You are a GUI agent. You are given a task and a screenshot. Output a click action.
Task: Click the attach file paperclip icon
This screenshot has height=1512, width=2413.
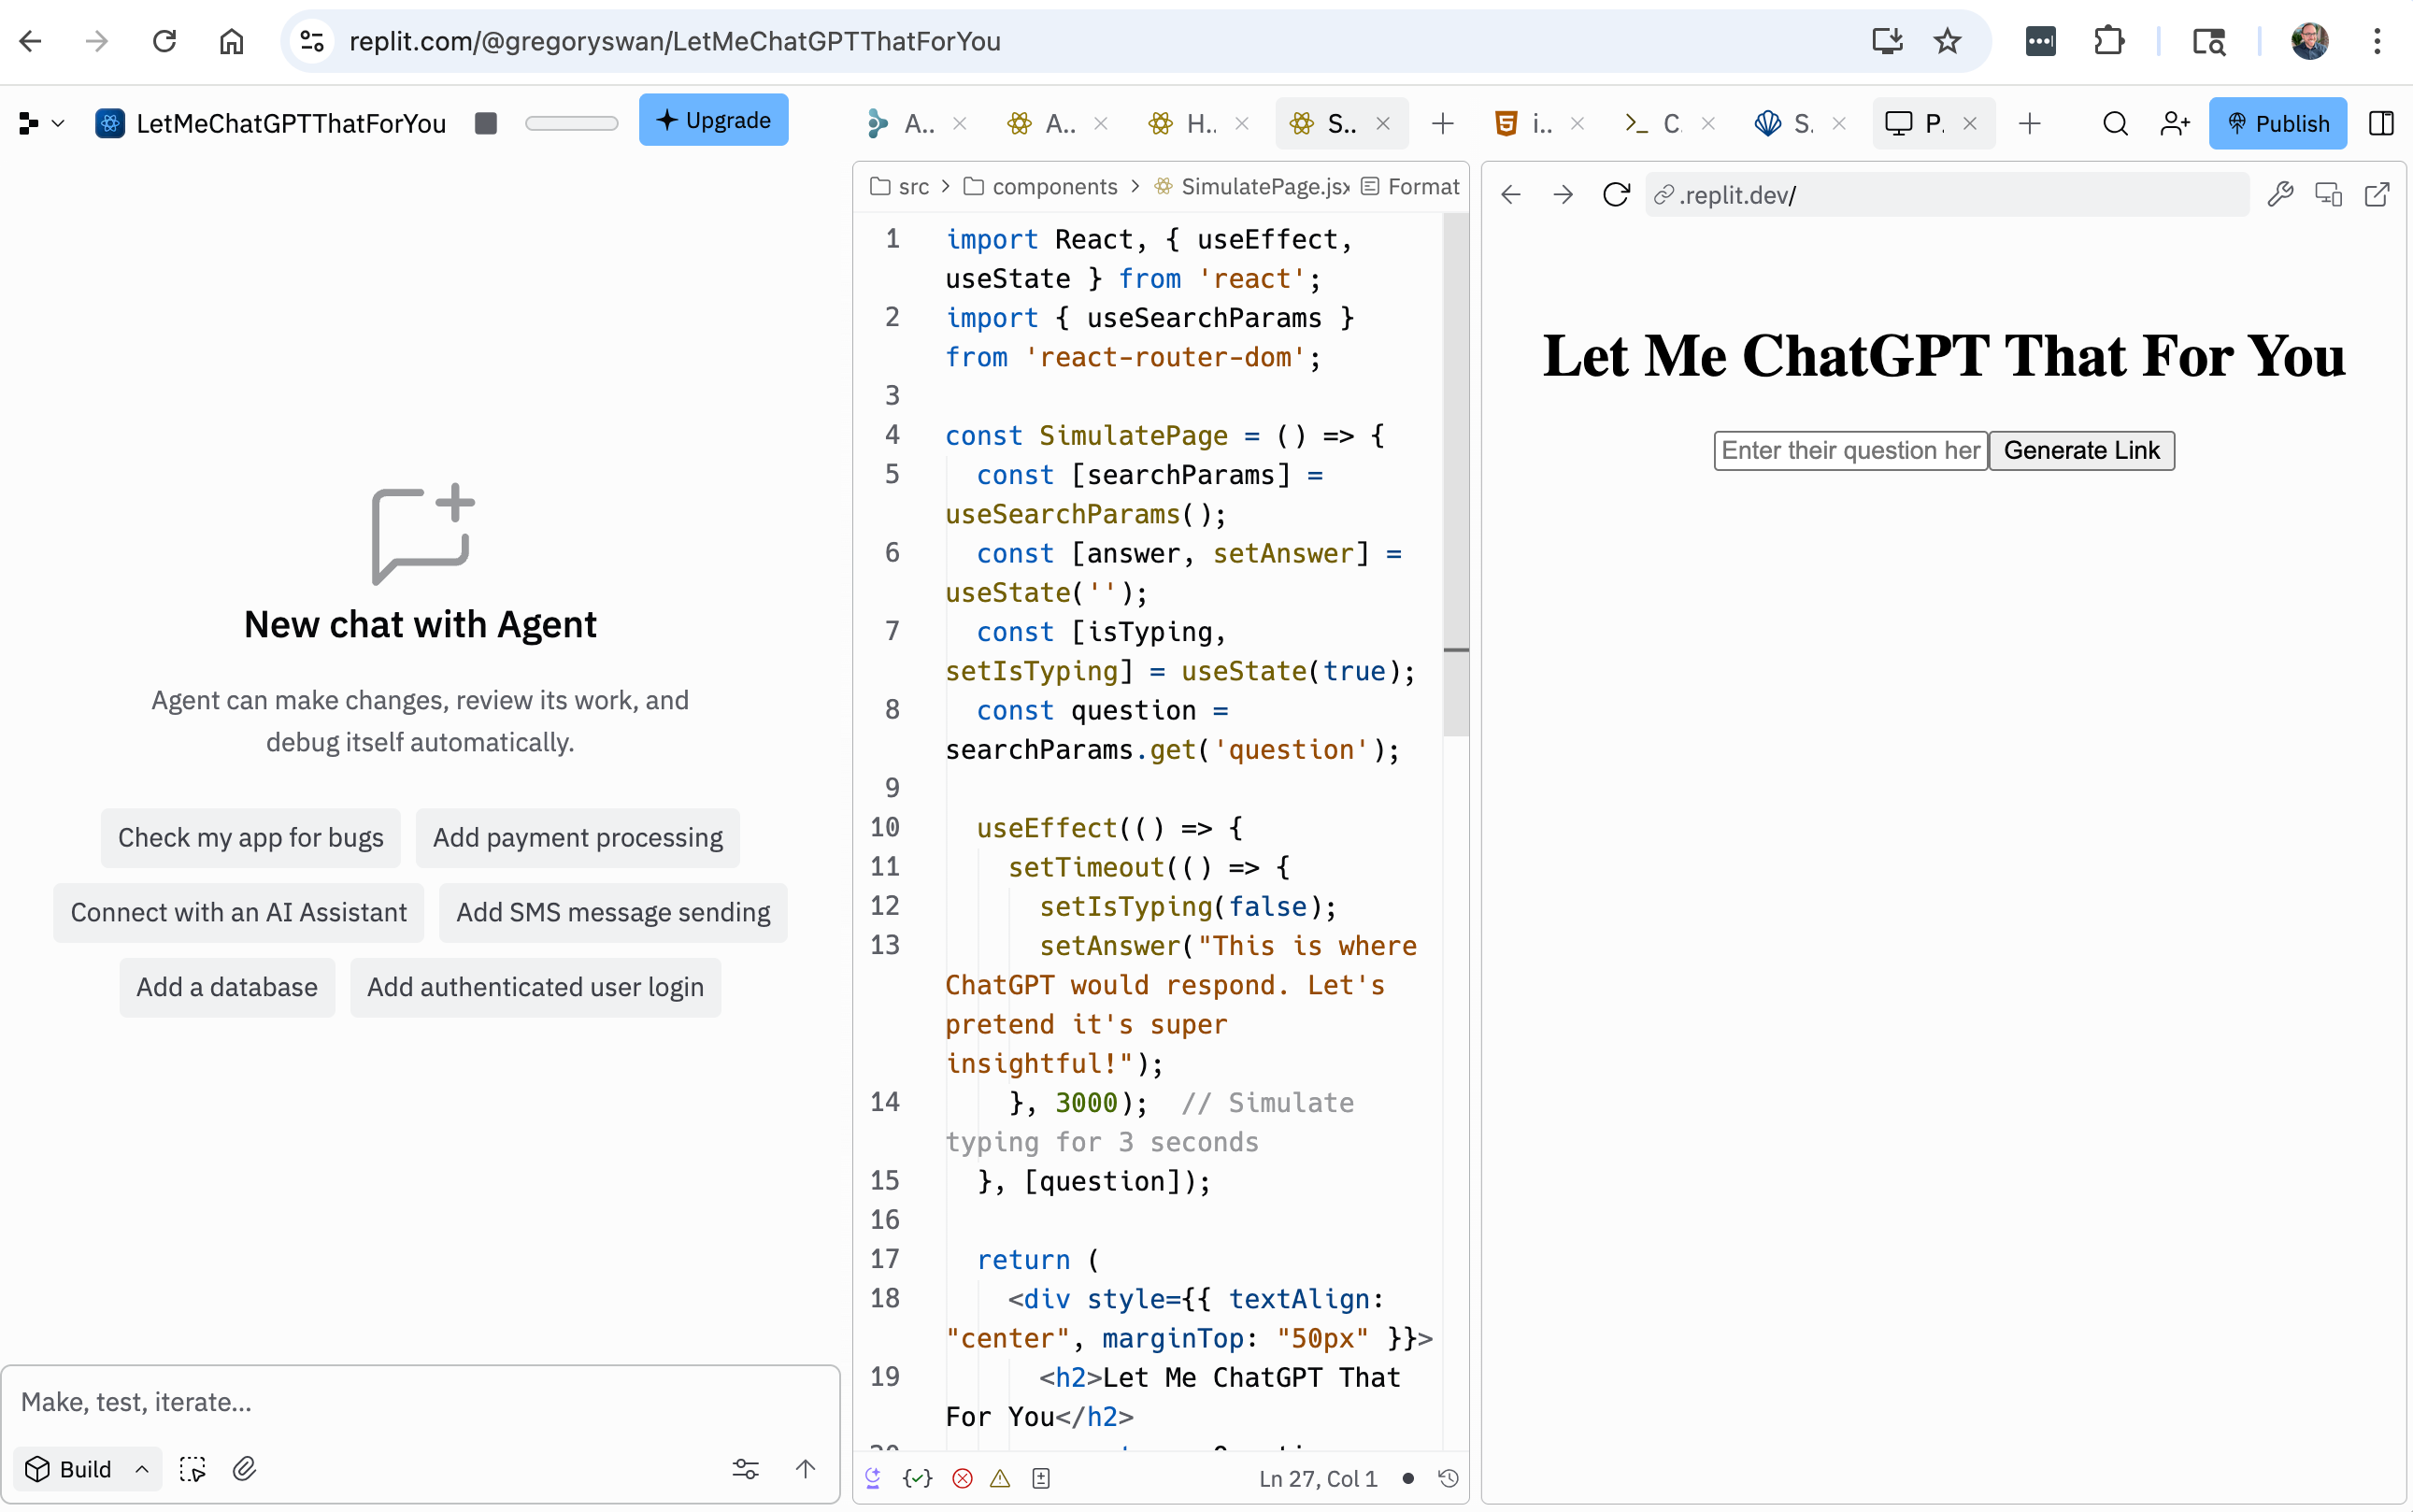point(244,1468)
